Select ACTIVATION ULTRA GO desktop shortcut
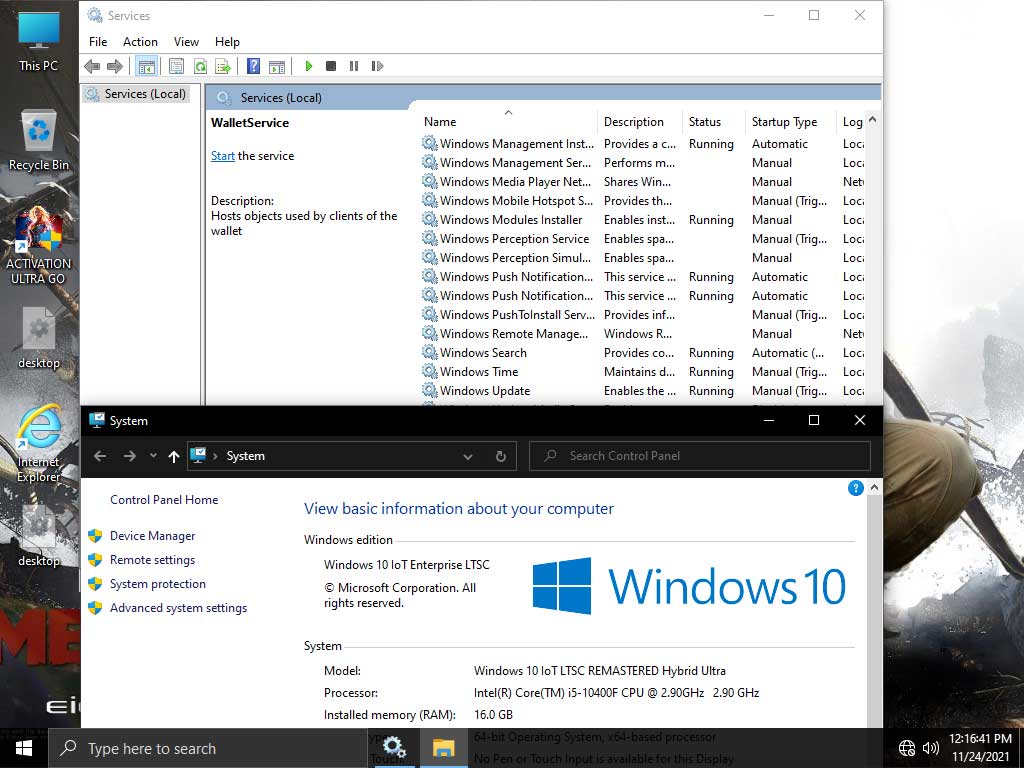Image resolution: width=1024 pixels, height=768 pixels. point(39,246)
